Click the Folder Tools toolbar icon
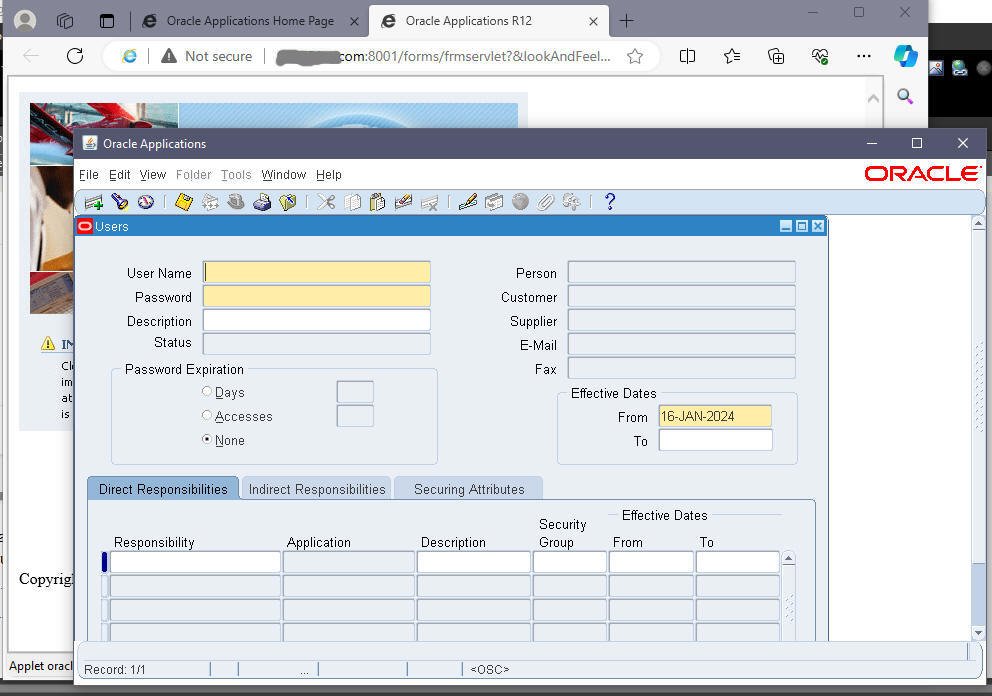The width and height of the screenshot is (992, 696). [x=571, y=202]
